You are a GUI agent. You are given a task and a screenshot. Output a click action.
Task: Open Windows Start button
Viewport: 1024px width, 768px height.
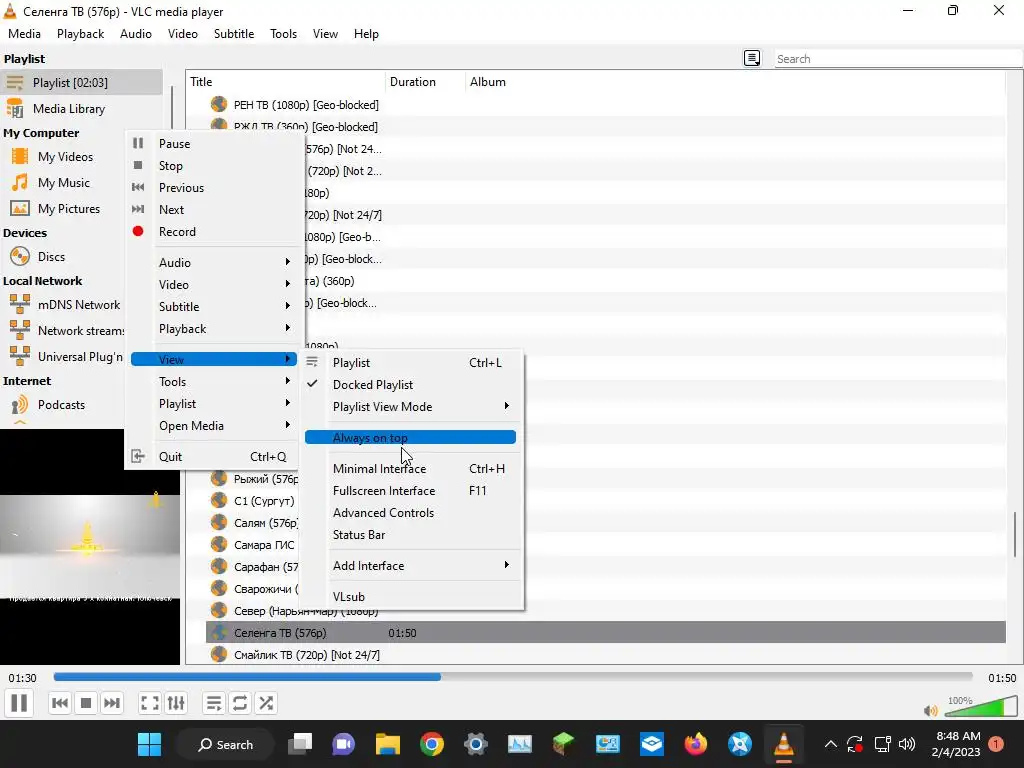click(150, 744)
